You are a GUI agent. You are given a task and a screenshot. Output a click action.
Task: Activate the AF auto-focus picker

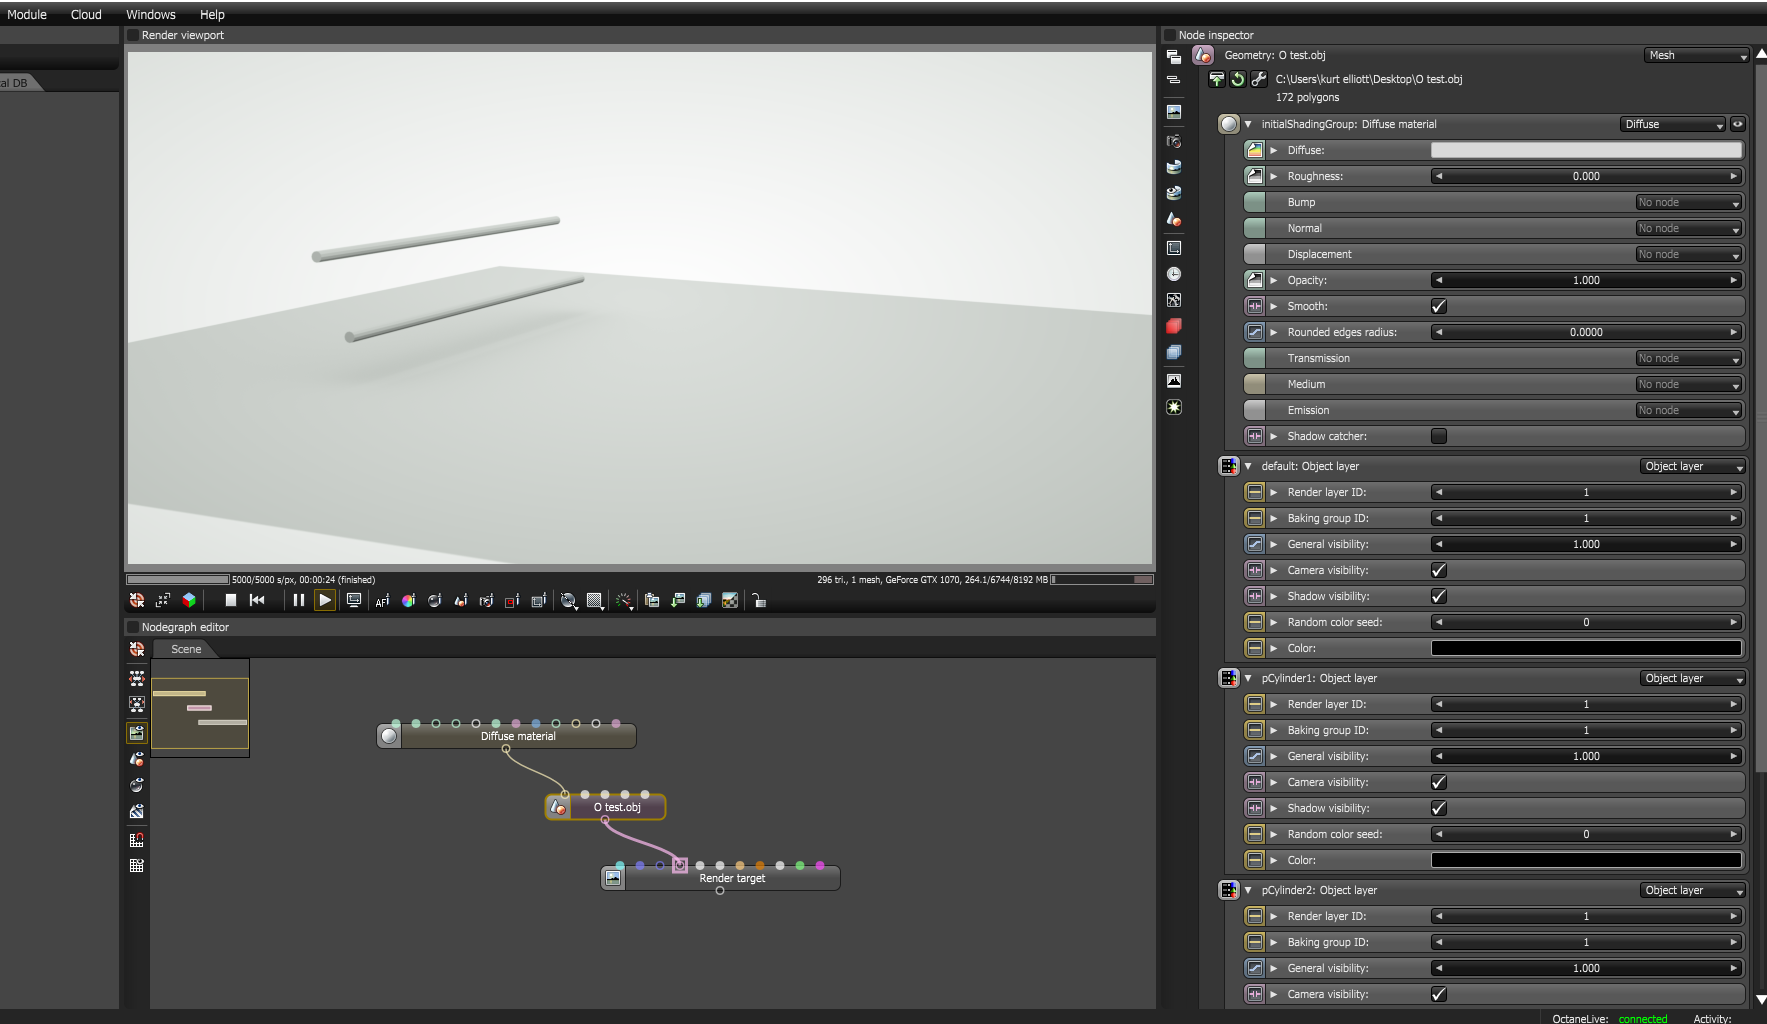coord(382,600)
